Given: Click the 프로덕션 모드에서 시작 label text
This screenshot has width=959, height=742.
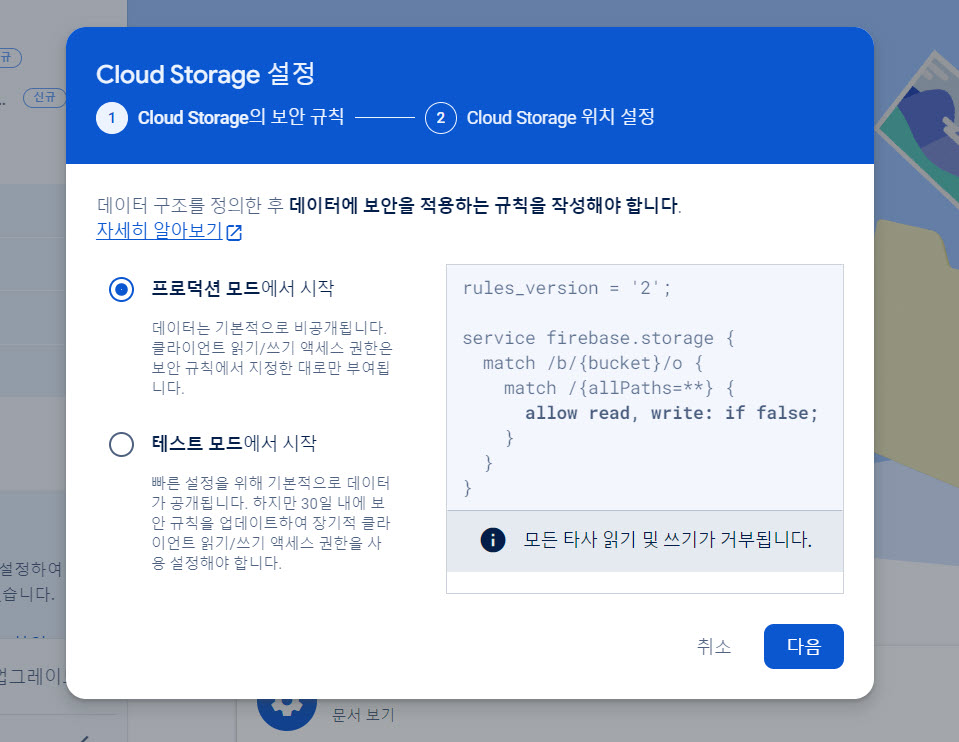Looking at the screenshot, I should 243,288.
